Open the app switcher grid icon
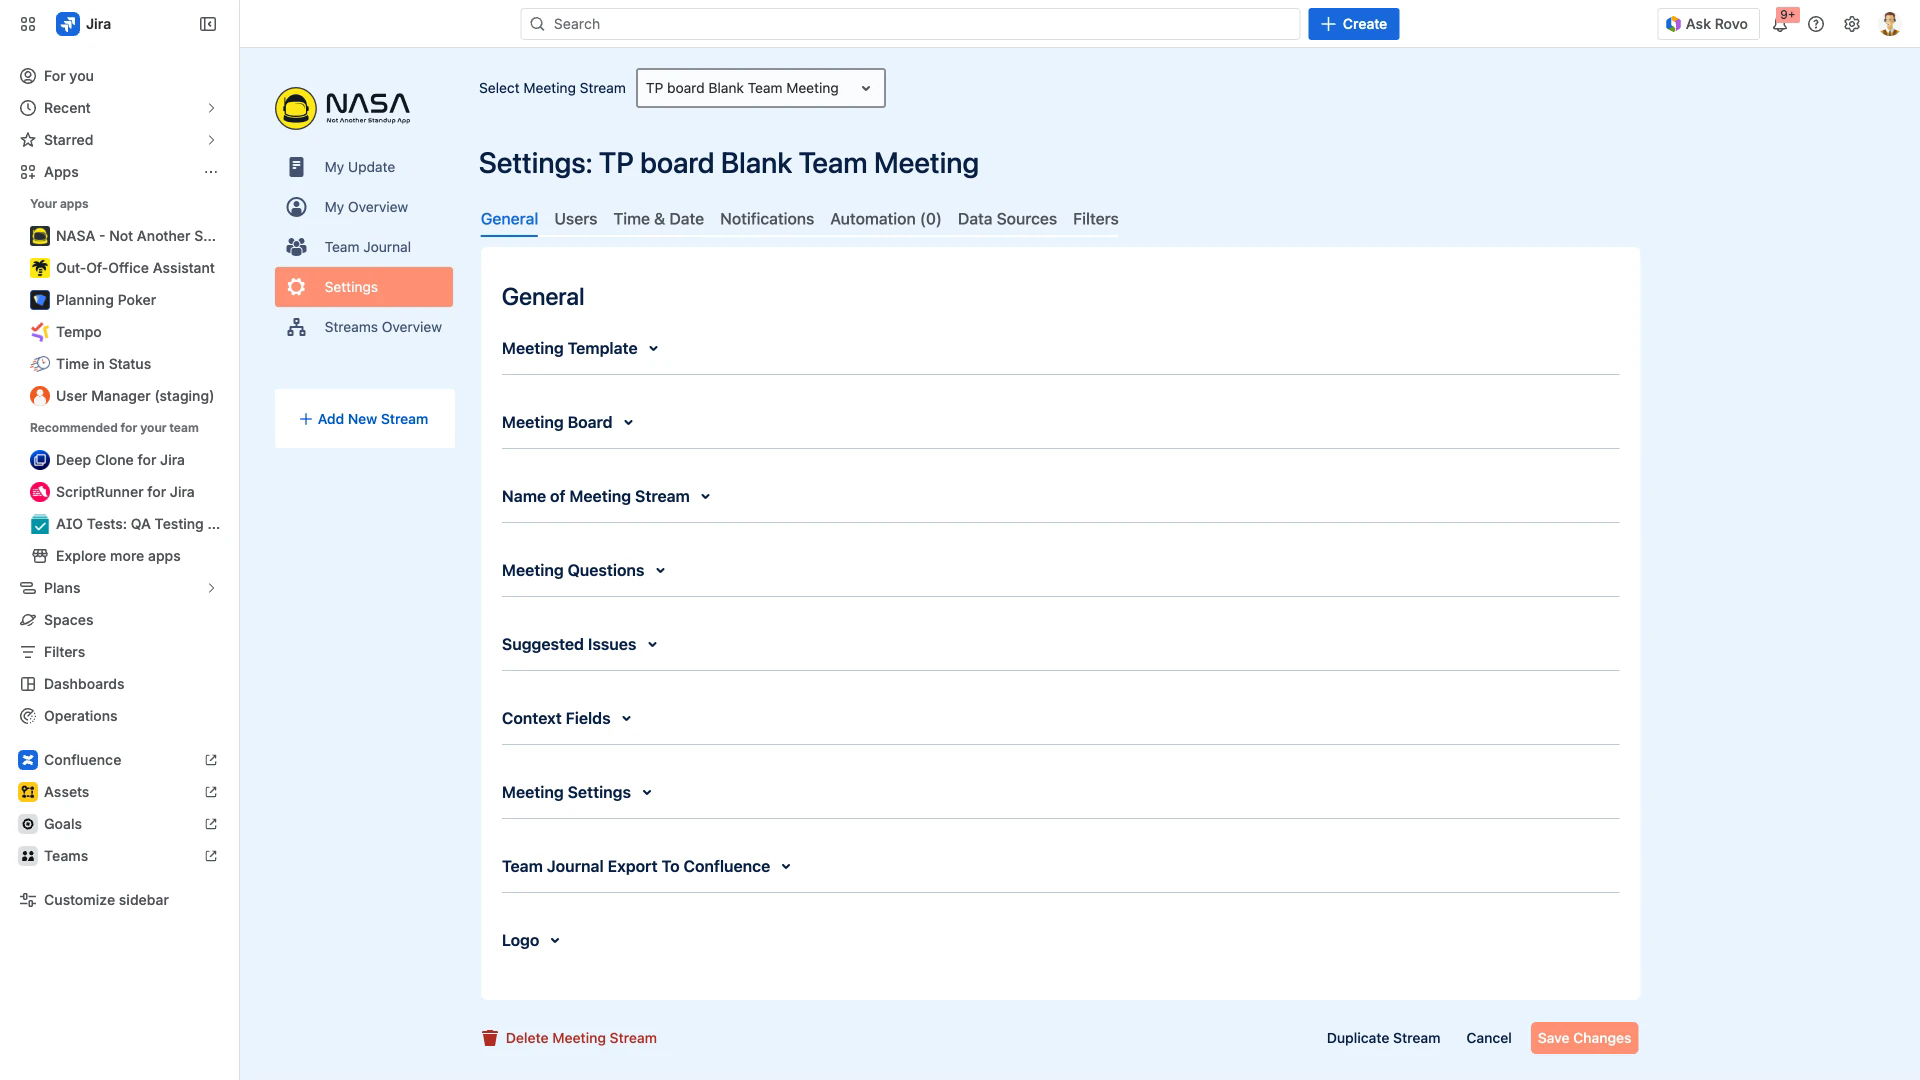 28,24
